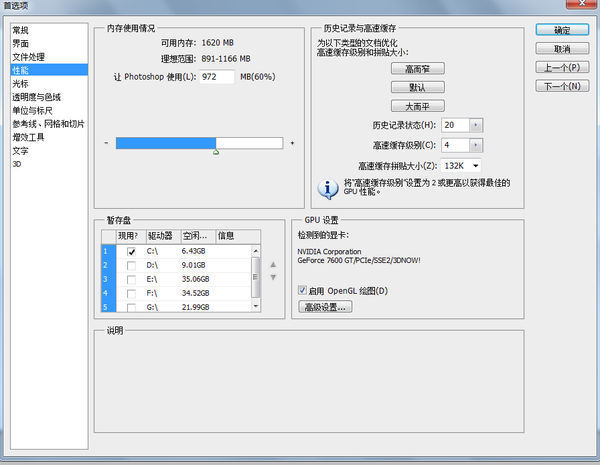The width and height of the screenshot is (600, 465).
Task: Click 驱动器 column header
Action: click(x=163, y=236)
